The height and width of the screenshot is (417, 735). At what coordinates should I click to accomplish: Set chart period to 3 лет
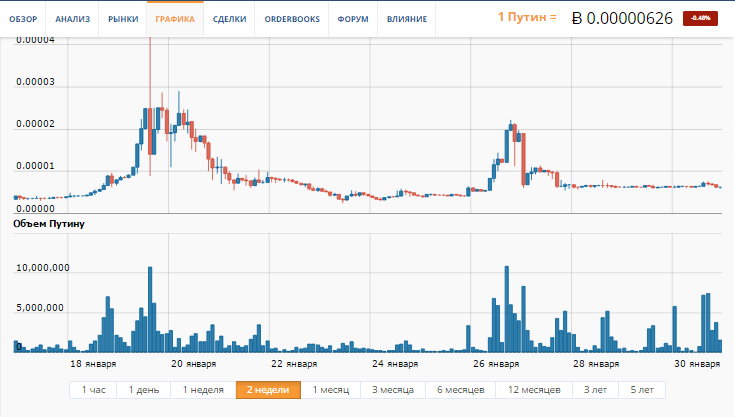[598, 390]
